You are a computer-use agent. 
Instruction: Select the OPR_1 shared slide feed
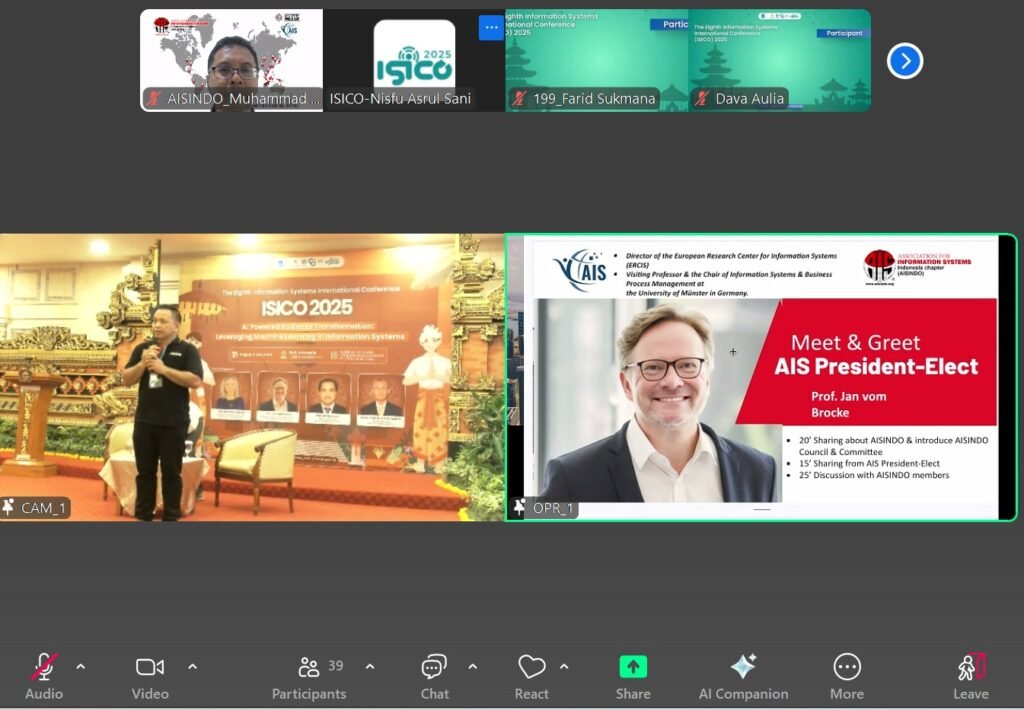tap(761, 378)
